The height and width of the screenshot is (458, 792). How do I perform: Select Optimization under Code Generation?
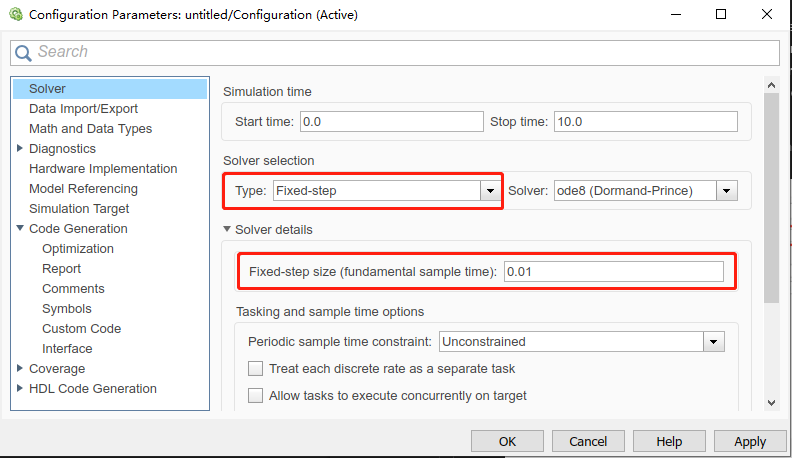click(x=78, y=248)
